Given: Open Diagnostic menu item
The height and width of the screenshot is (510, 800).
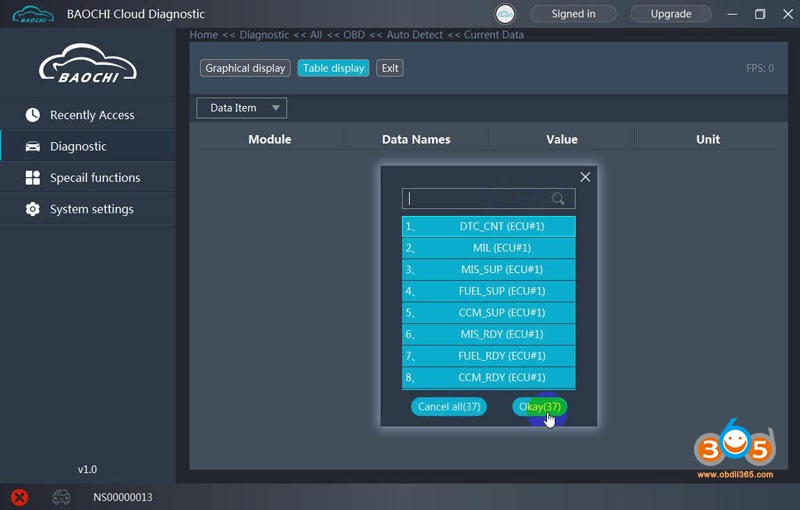Looking at the screenshot, I should [x=88, y=146].
